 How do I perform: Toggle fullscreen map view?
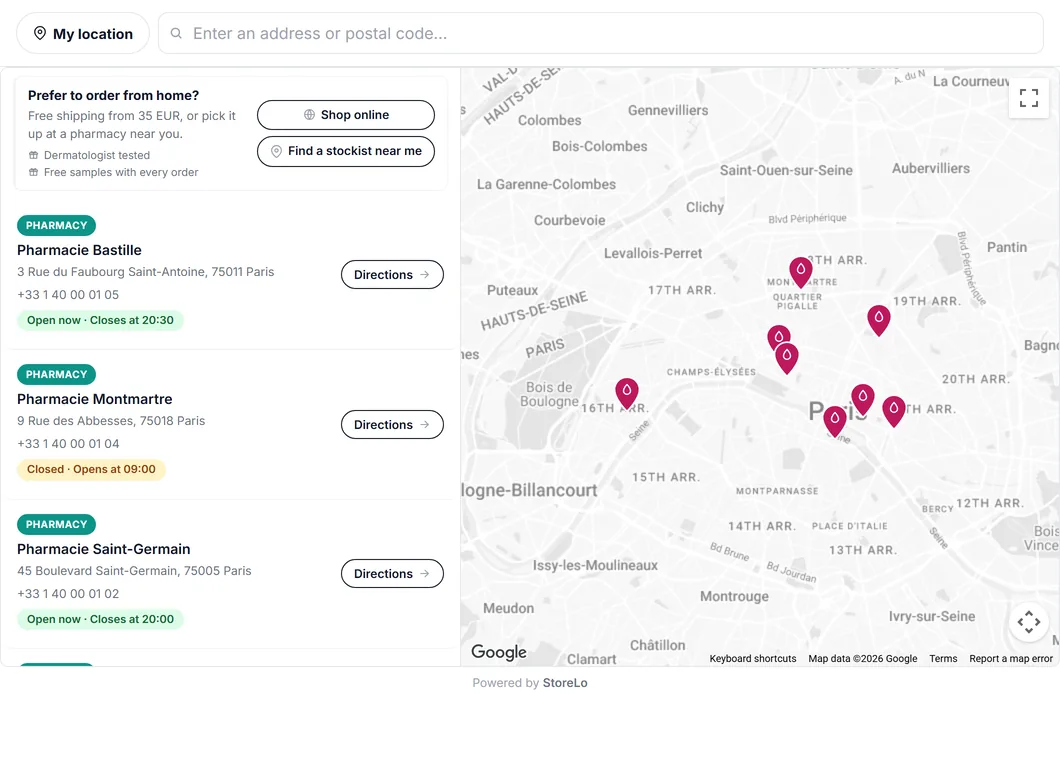coord(1028,98)
